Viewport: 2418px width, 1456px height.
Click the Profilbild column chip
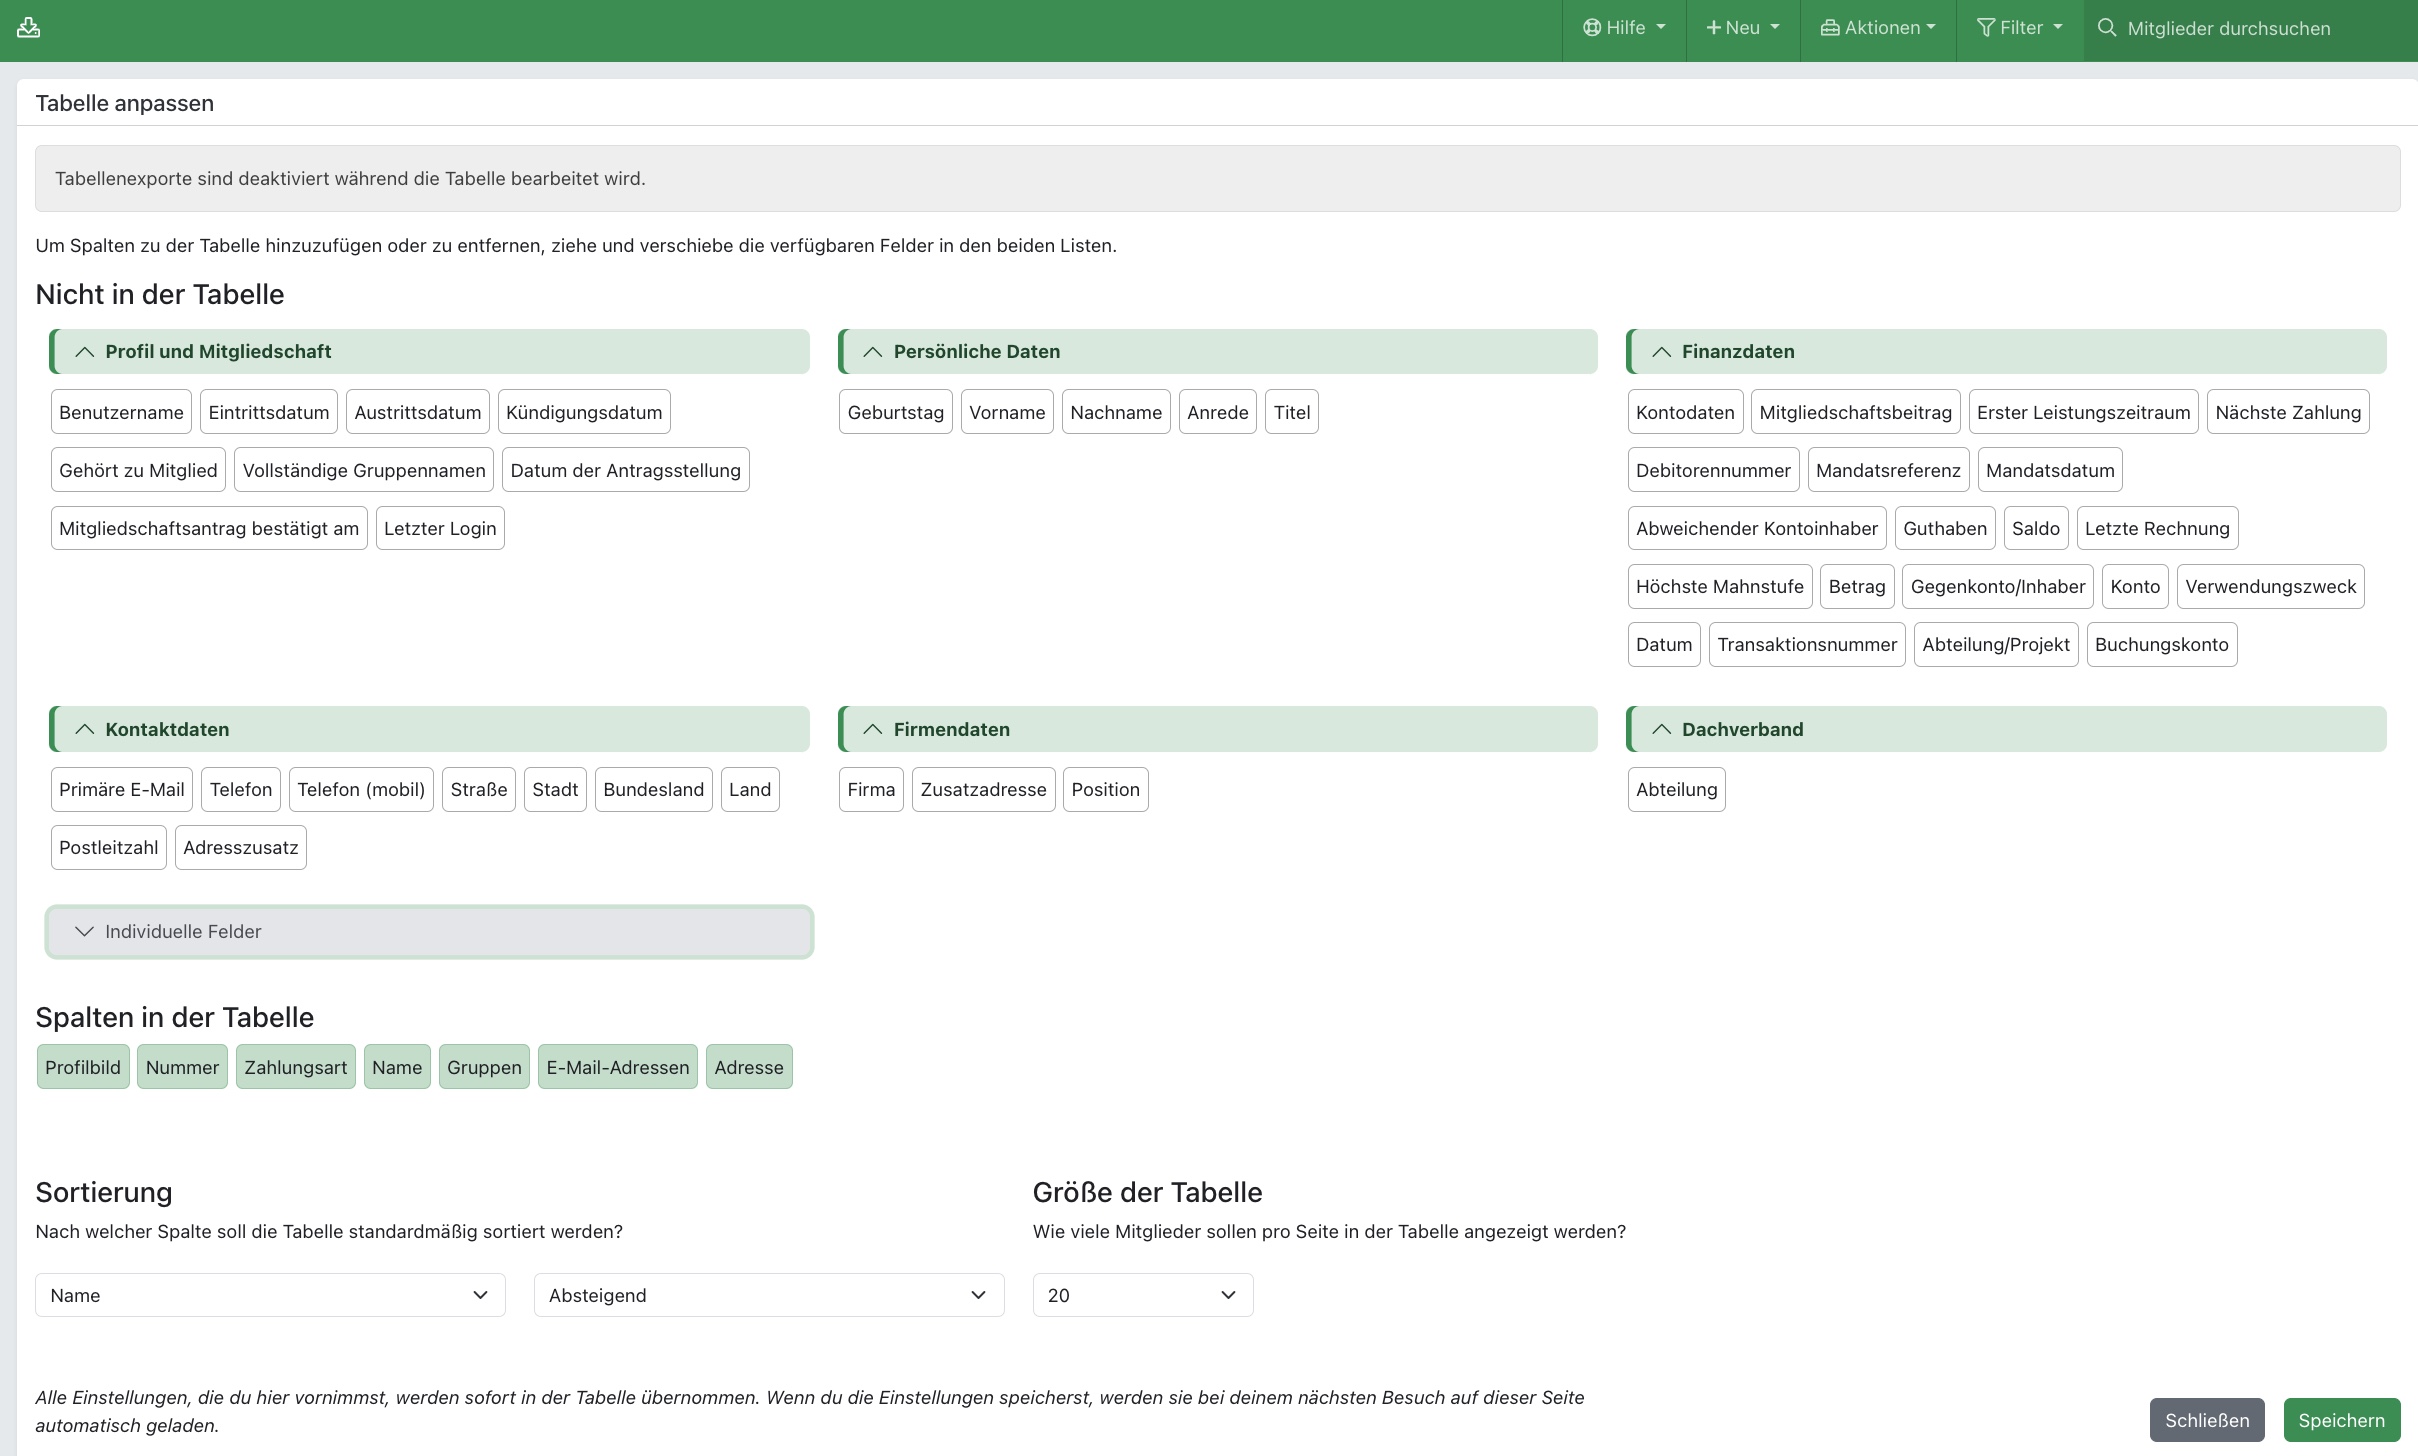tap(83, 1067)
